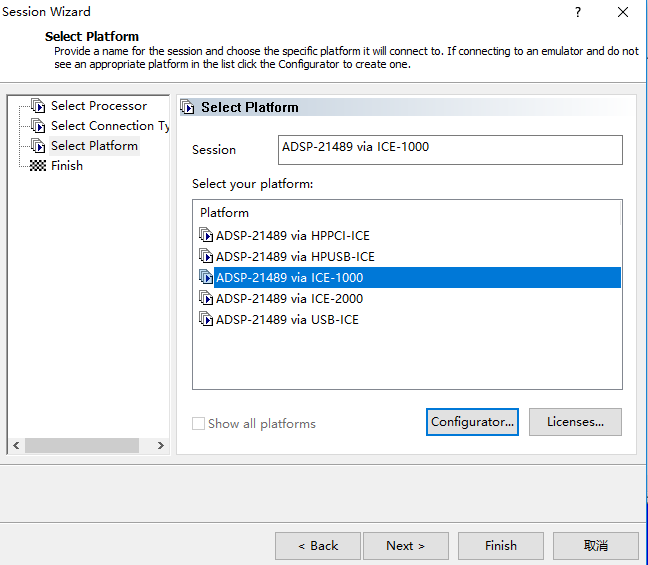
Task: Click the Session name input field
Action: [x=450, y=150]
